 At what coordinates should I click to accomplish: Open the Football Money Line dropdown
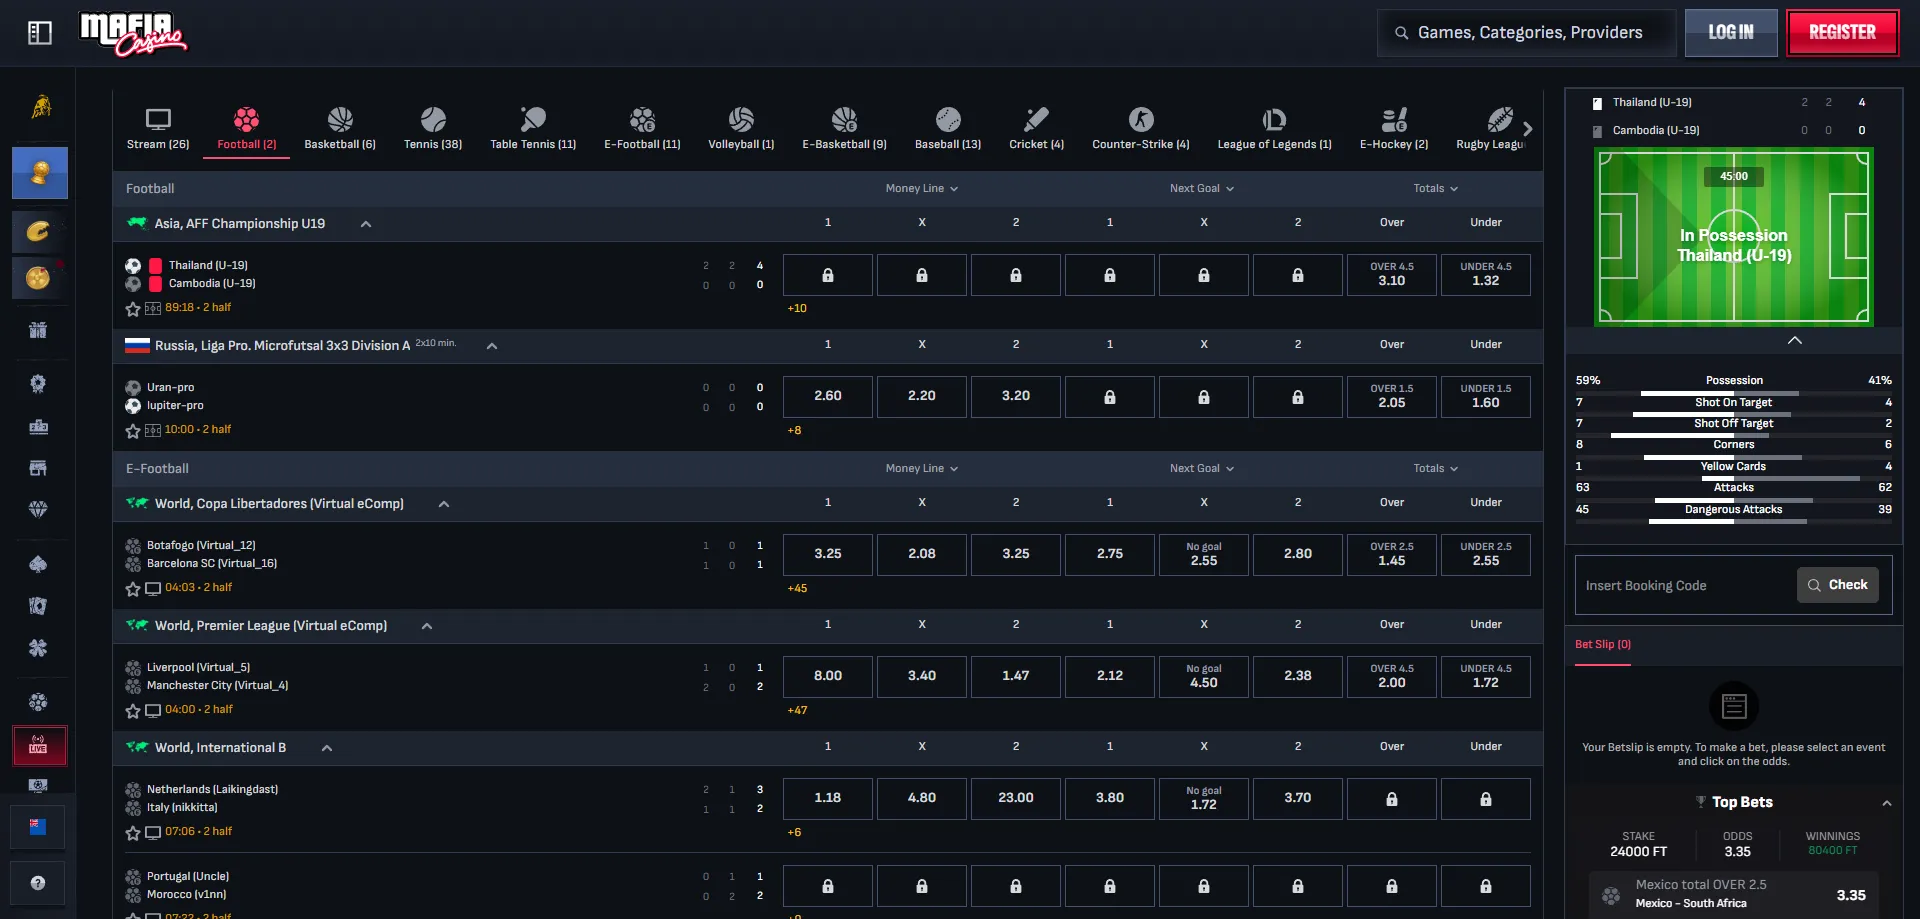[921, 188]
